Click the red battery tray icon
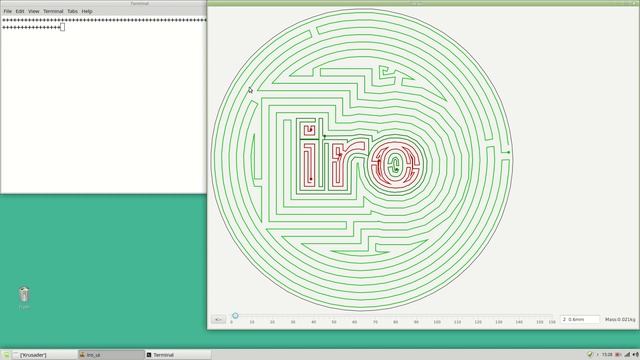Viewport: 640px width, 360px height. 618,355
